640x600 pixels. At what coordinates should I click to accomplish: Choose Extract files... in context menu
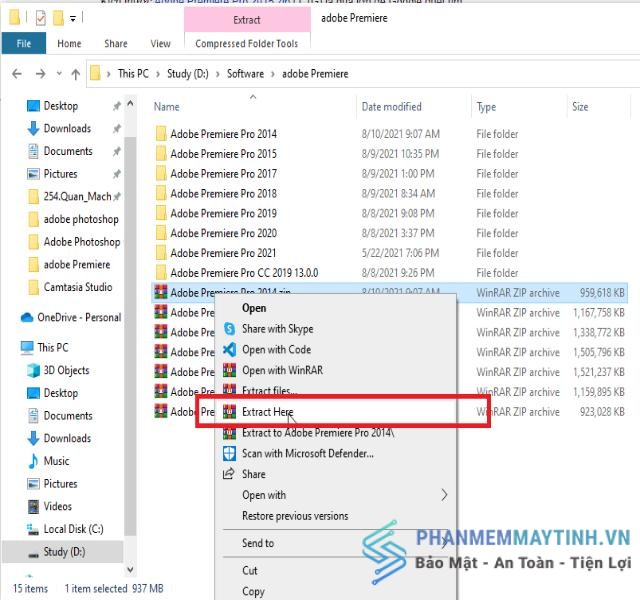(269, 390)
